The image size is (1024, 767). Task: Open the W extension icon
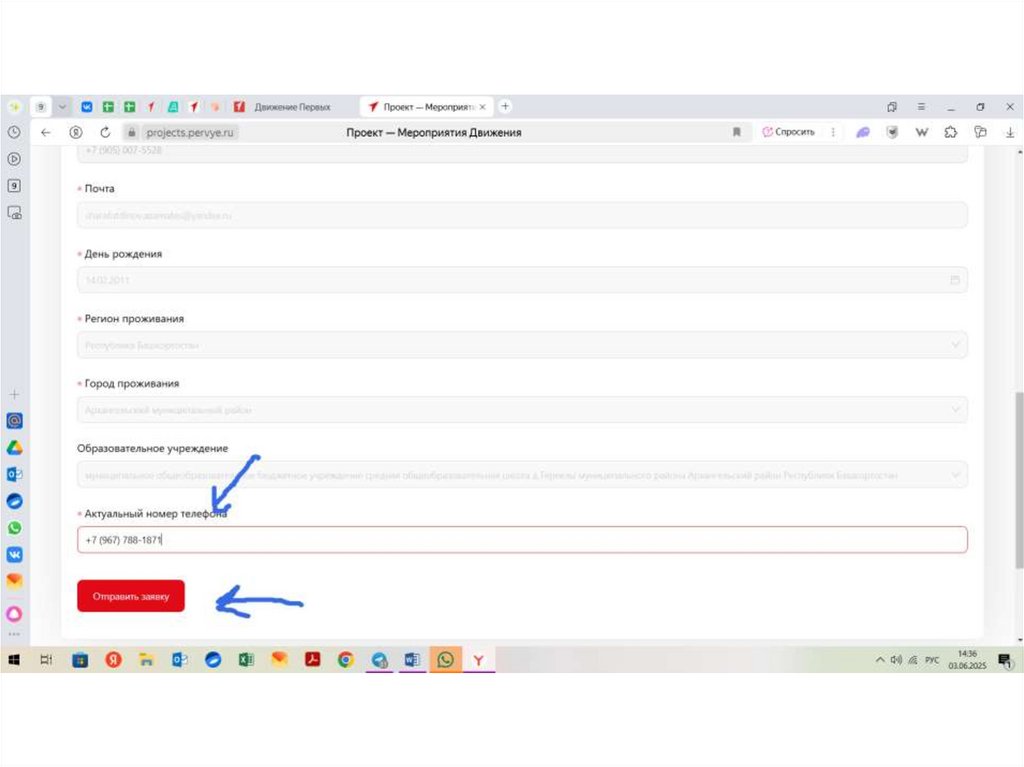coord(921,132)
